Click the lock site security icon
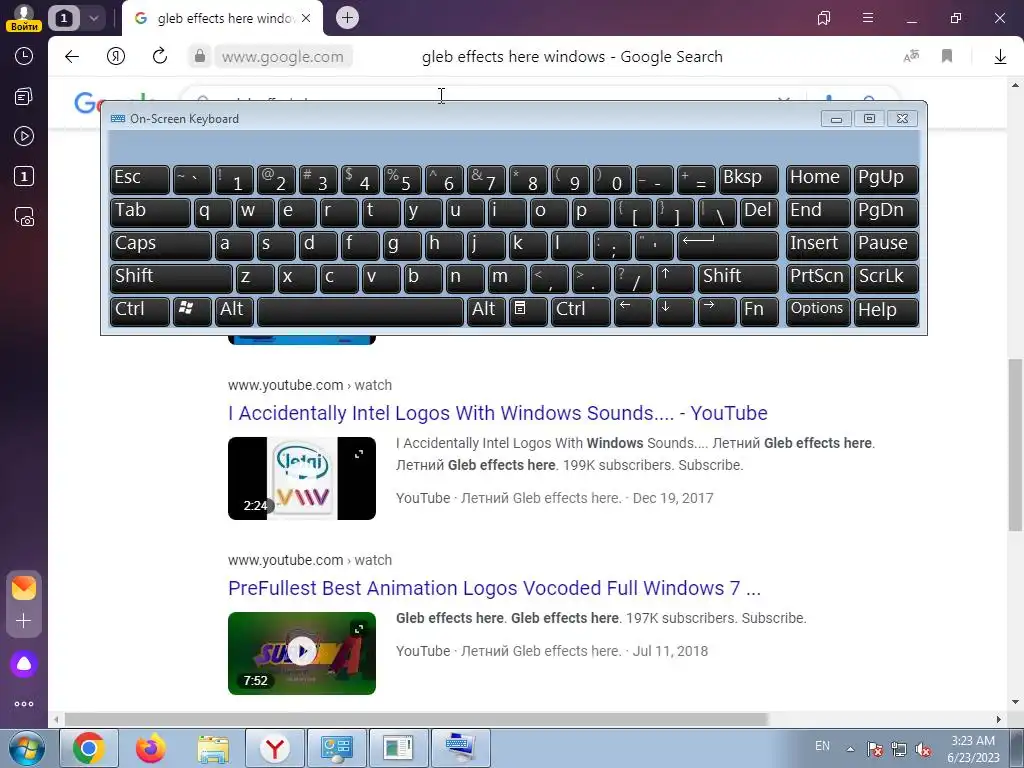Viewport: 1024px width, 768px height. [200, 57]
